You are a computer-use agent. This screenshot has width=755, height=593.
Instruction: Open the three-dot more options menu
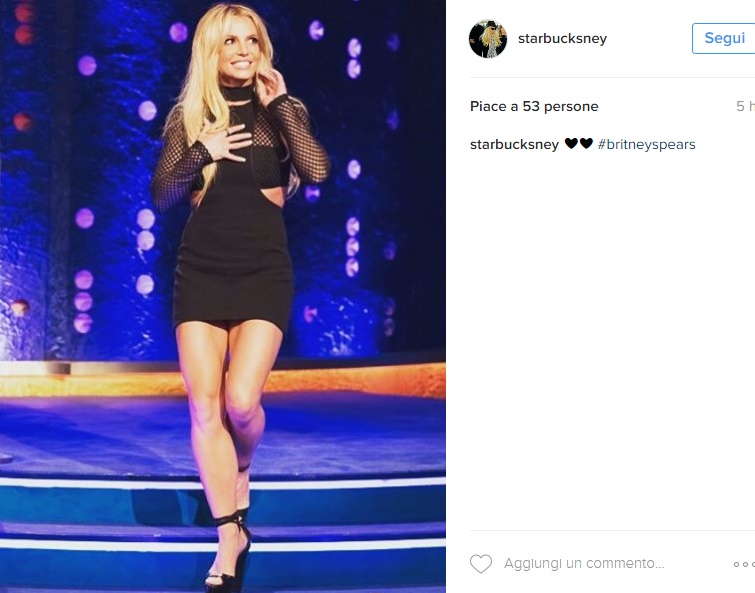[x=744, y=564]
